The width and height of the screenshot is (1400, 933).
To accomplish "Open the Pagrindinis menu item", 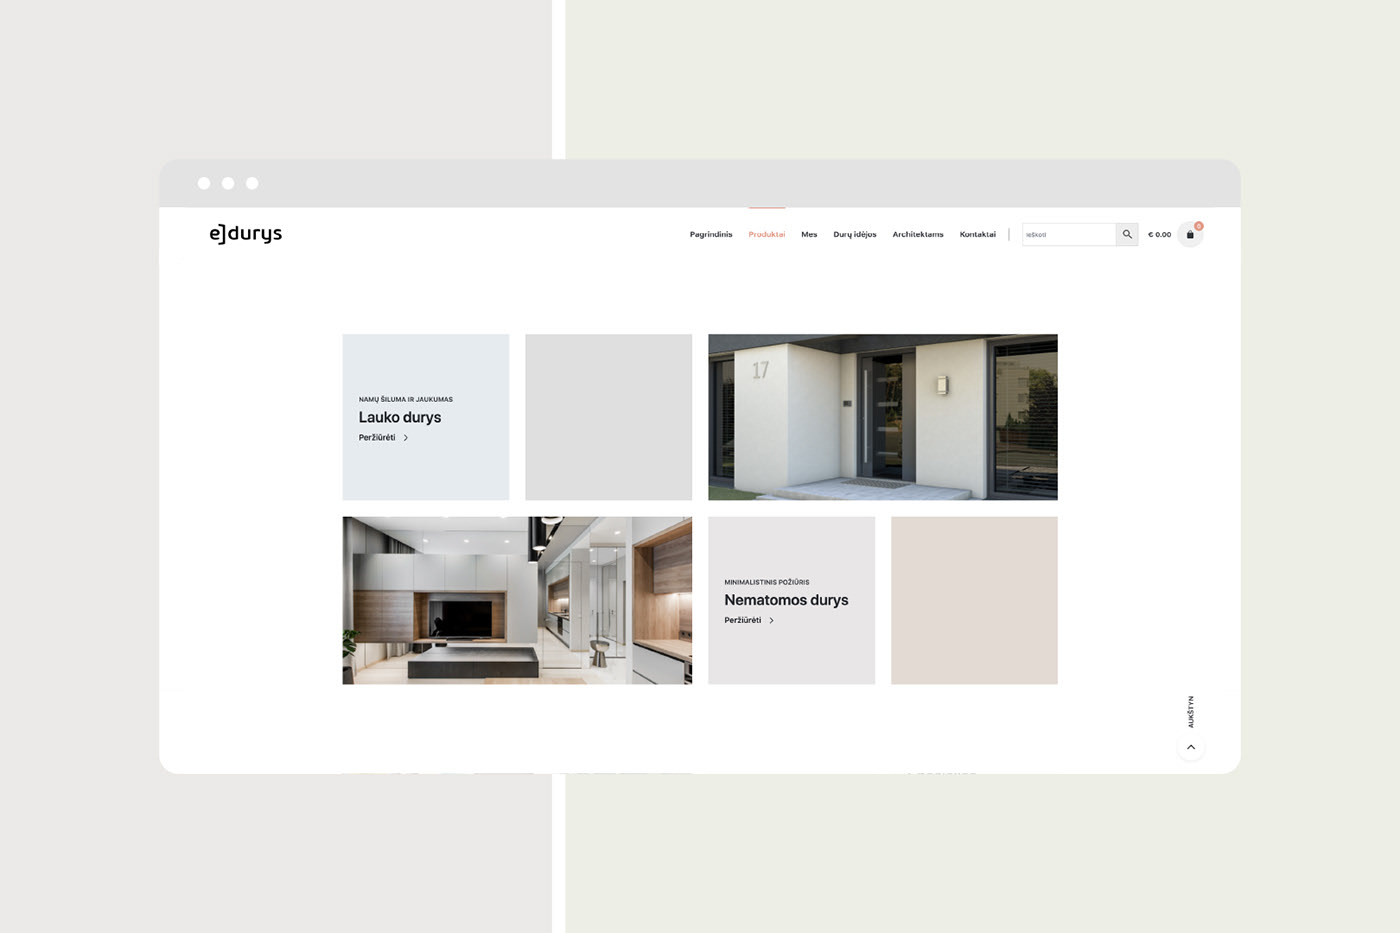I will [x=711, y=234].
